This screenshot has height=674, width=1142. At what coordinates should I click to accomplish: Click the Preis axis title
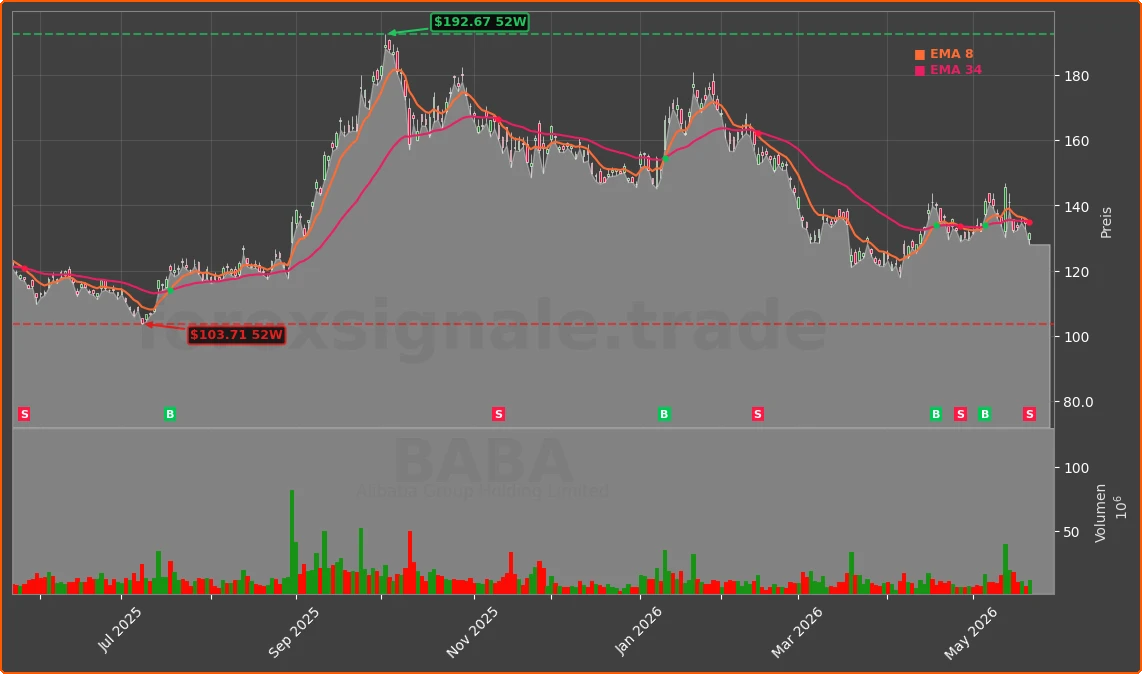(x=1106, y=222)
